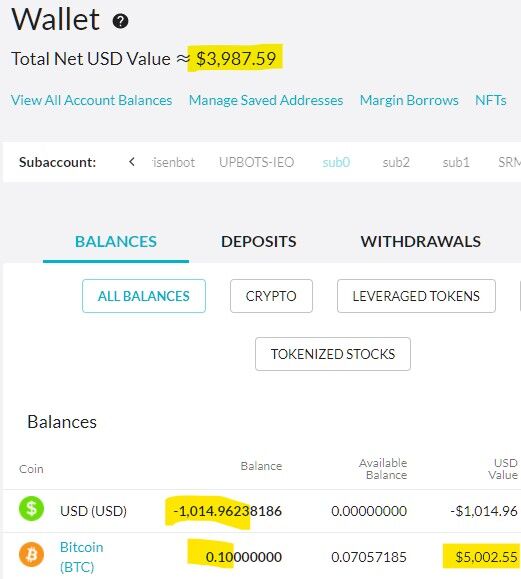Select the Balances tab
Screen dimensions: 521x579
pyautogui.click(x=116, y=241)
